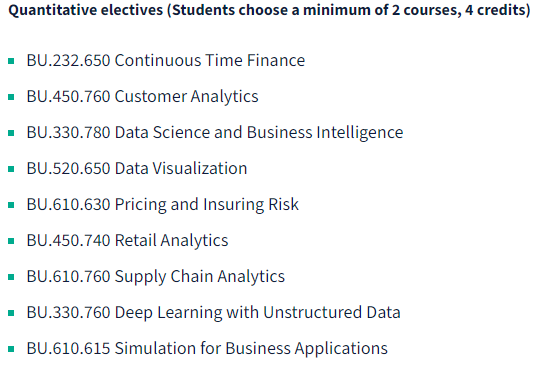
Task: Select BU.232.650 Continuous Time Finance
Action: point(166,60)
